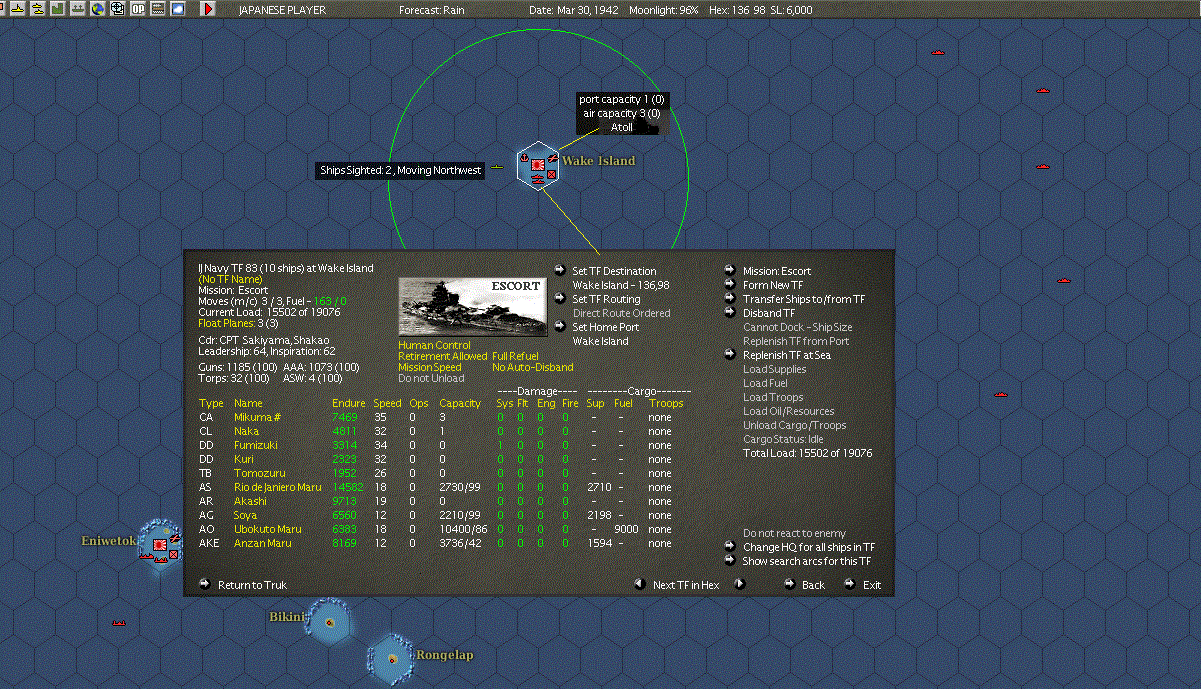The image size is (1201, 689).
Task: Click the green land units toolbar icon
Action: point(58,9)
